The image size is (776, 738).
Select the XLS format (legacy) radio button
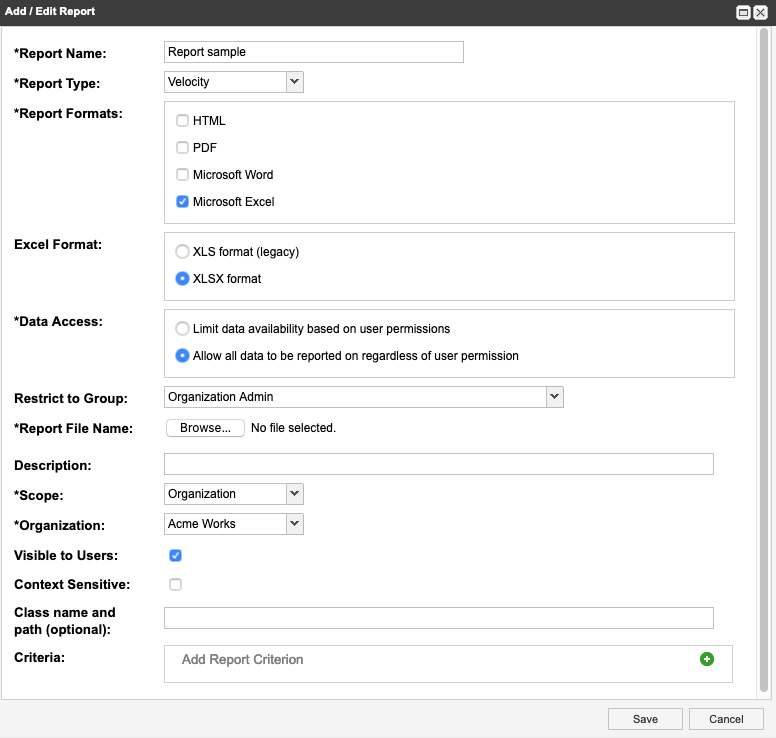point(182,252)
